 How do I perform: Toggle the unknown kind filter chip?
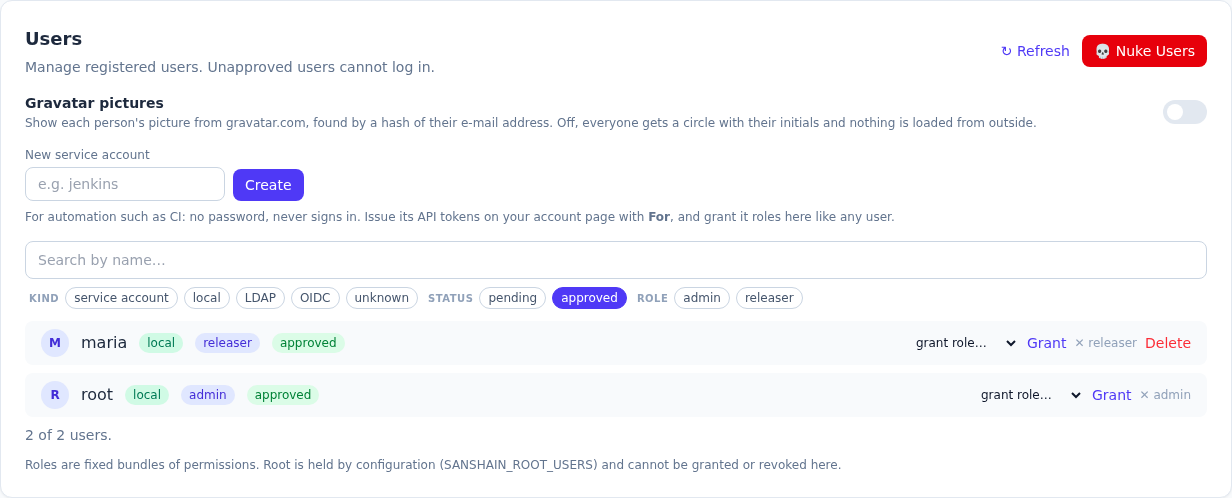click(x=382, y=298)
